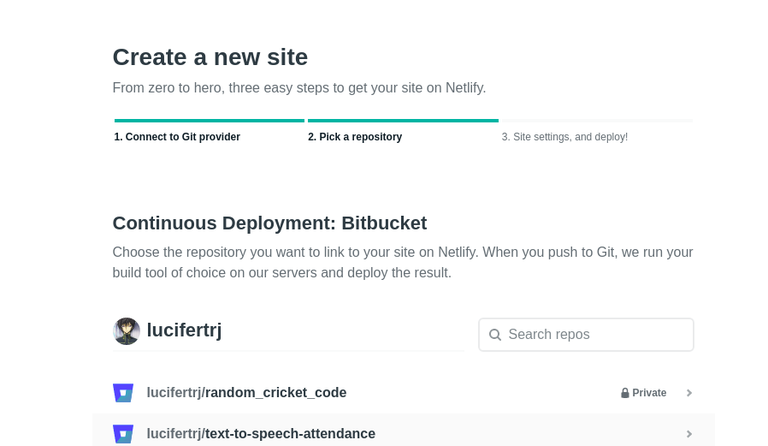Click the Private lock badge
This screenshot has width=768, height=446.
coord(643,393)
